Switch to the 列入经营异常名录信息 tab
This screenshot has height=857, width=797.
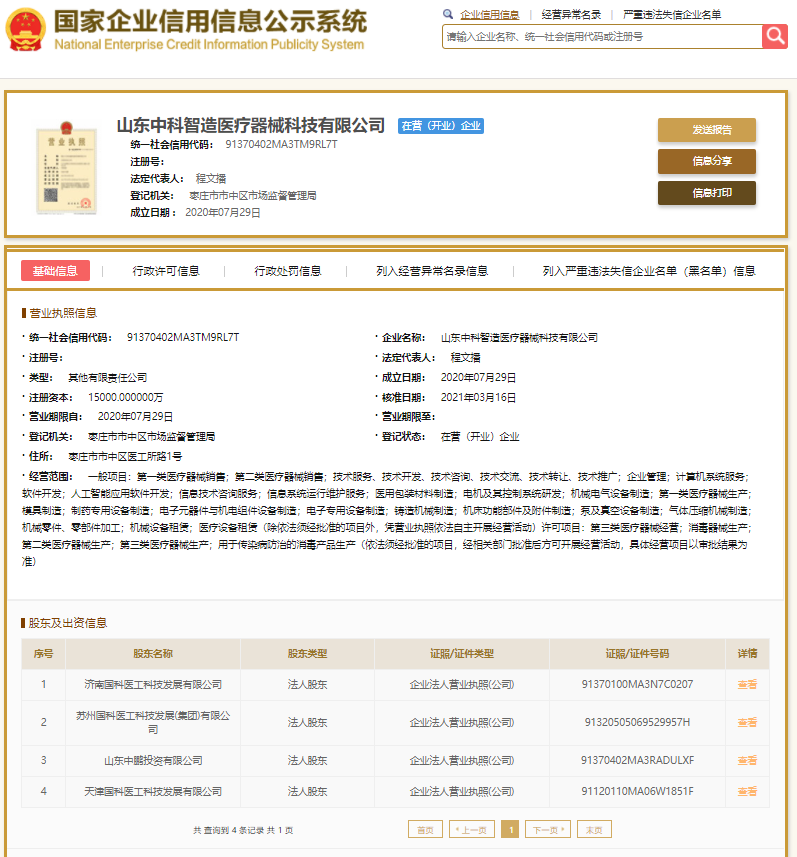[432, 271]
